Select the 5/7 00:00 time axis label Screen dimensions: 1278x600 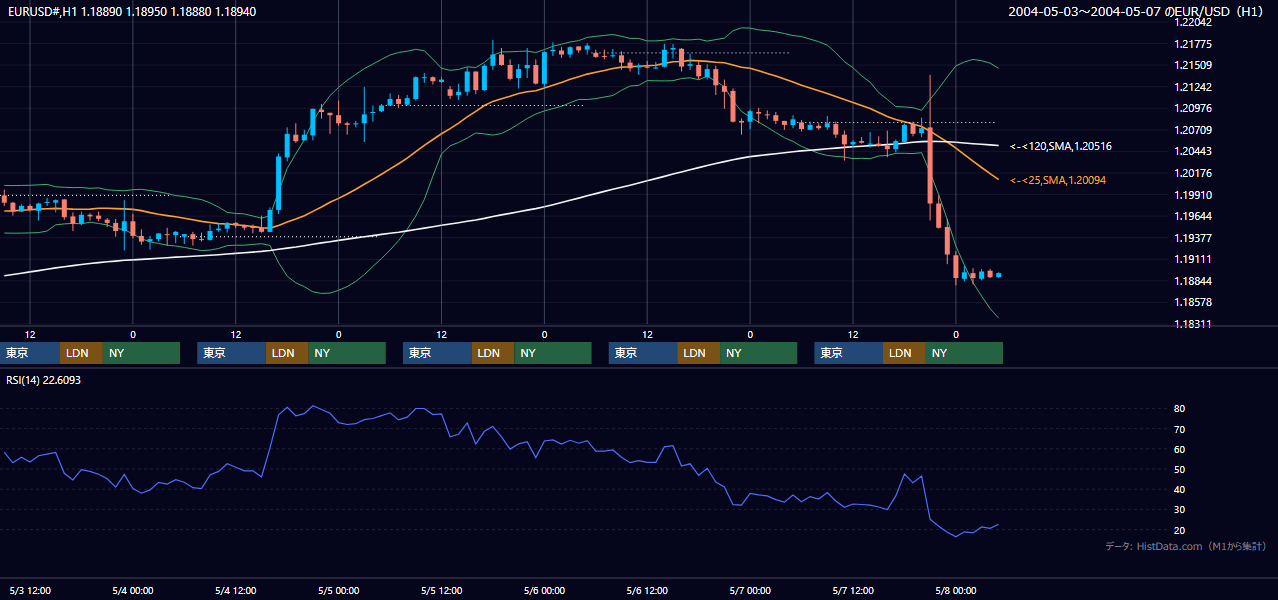pyautogui.click(x=751, y=590)
